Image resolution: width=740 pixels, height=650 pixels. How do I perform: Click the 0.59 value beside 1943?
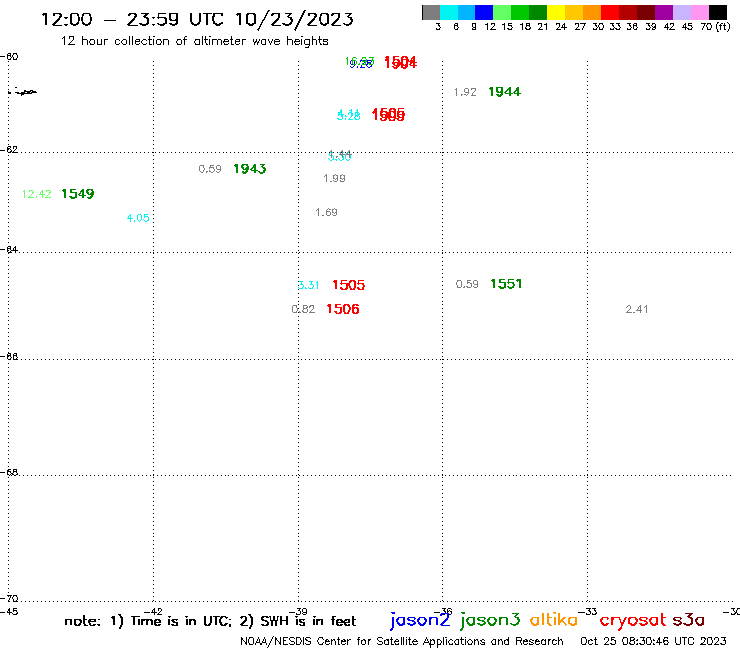[x=210, y=169]
